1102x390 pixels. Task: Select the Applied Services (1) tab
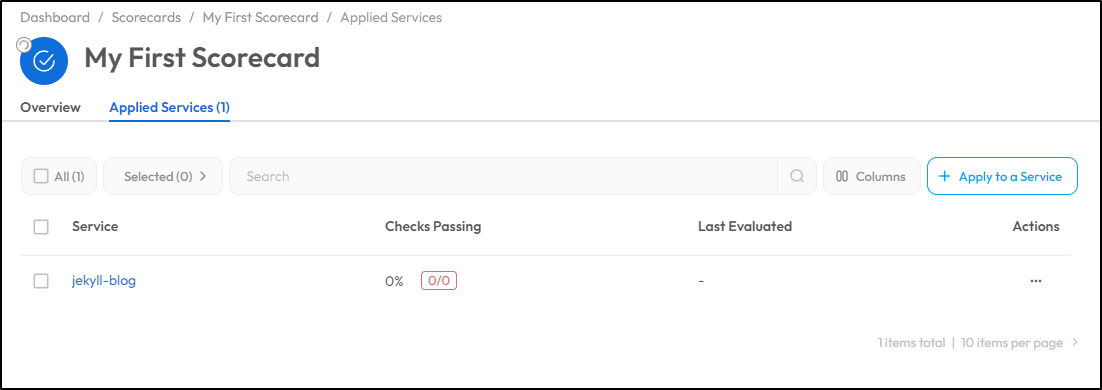(169, 108)
